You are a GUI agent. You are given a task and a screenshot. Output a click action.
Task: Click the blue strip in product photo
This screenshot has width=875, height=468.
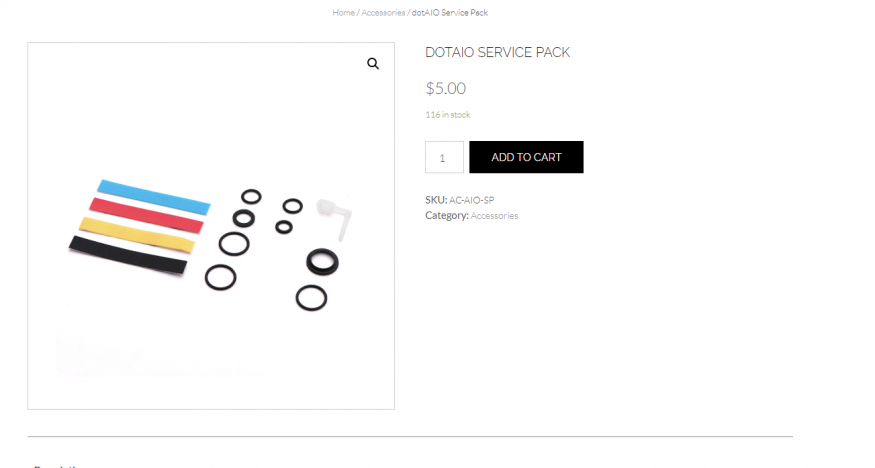click(x=154, y=197)
